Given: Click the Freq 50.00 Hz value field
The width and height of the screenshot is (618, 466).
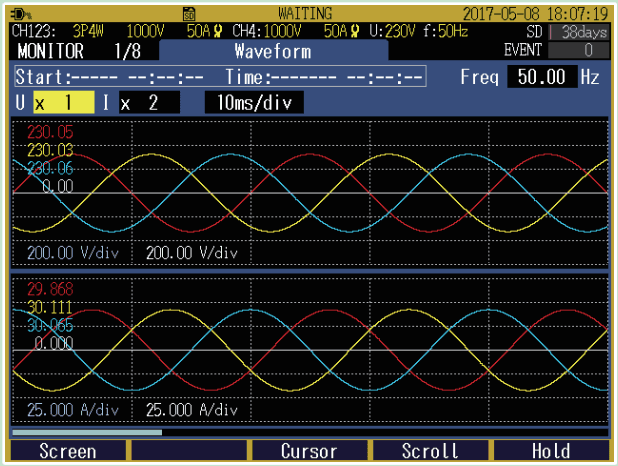Looking at the screenshot, I should [541, 76].
